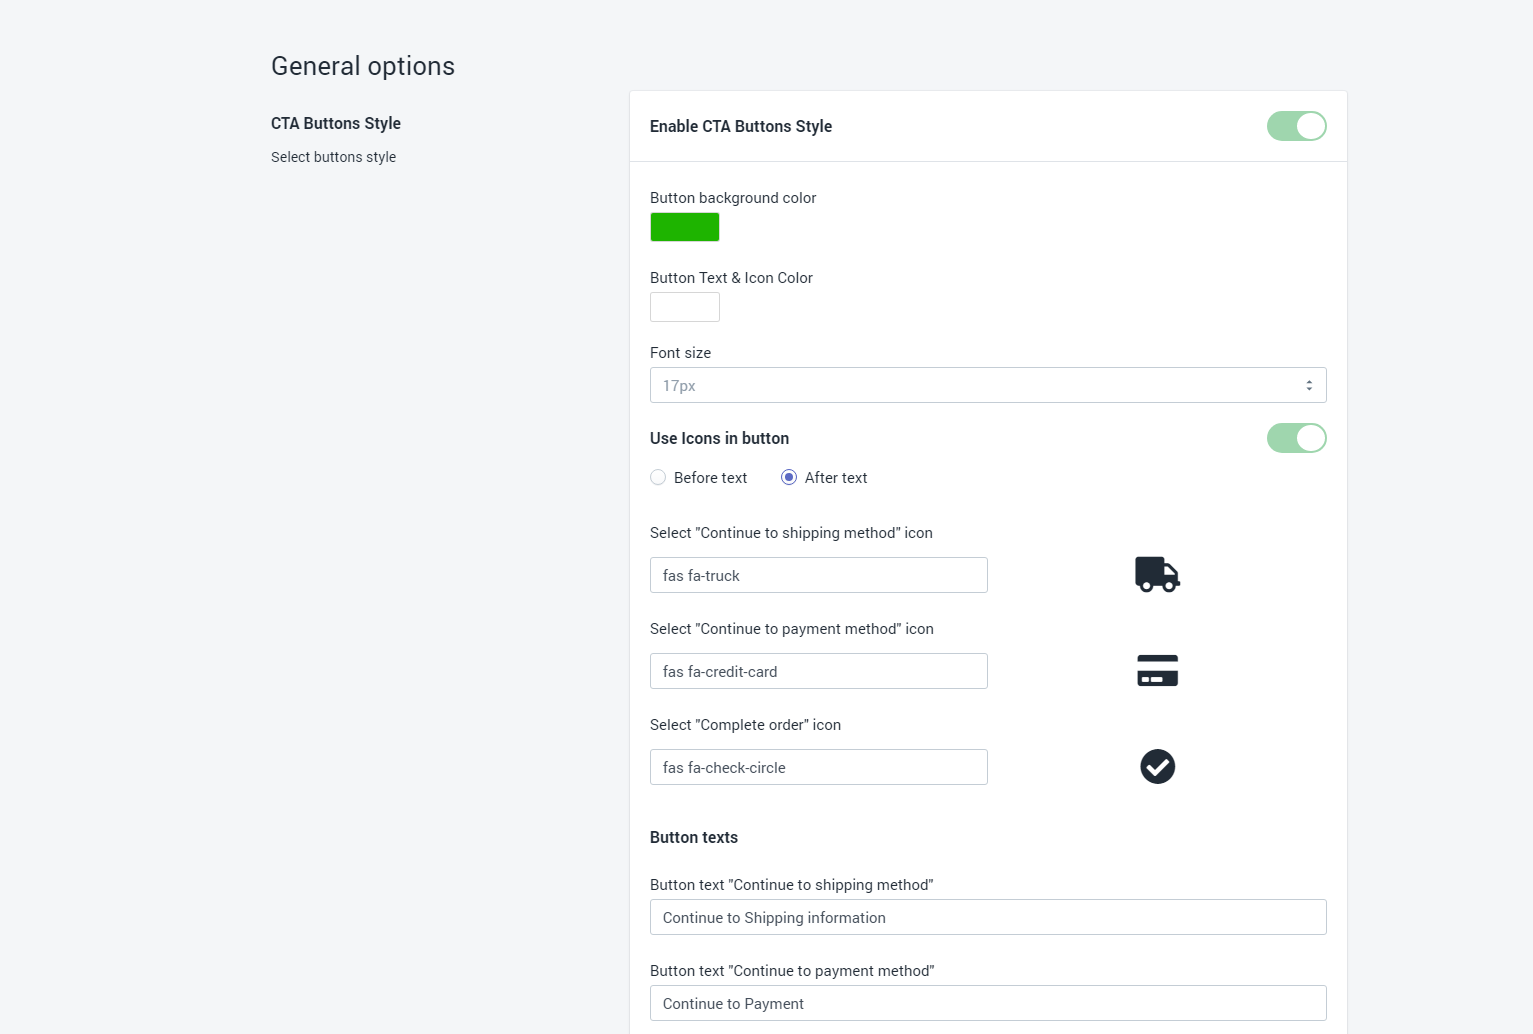Click the fas fa-truck icon input field
Screen dimensions: 1533x1034
pos(818,575)
